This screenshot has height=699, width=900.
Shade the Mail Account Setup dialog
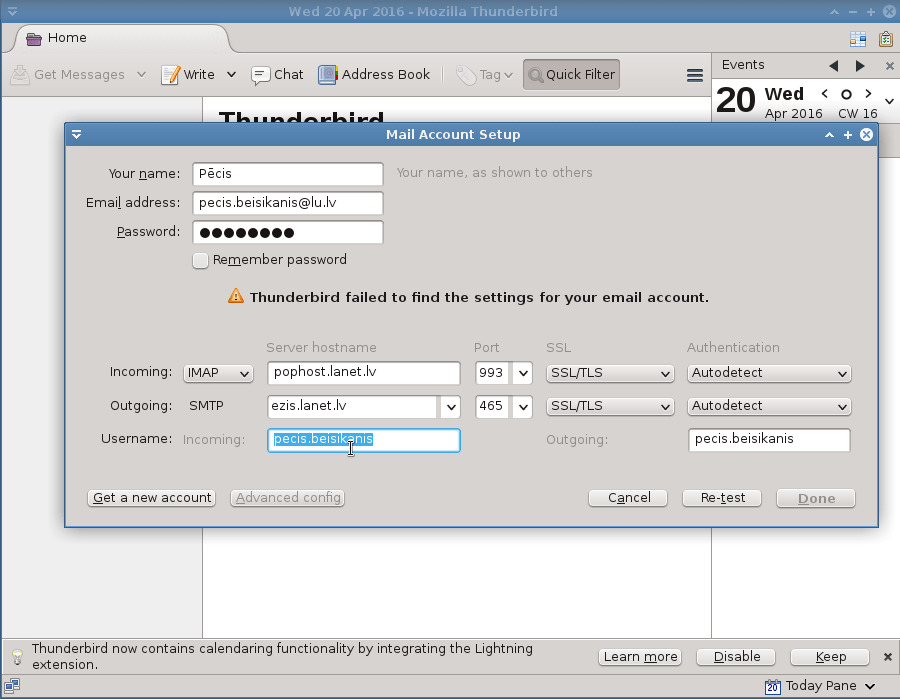tap(829, 135)
